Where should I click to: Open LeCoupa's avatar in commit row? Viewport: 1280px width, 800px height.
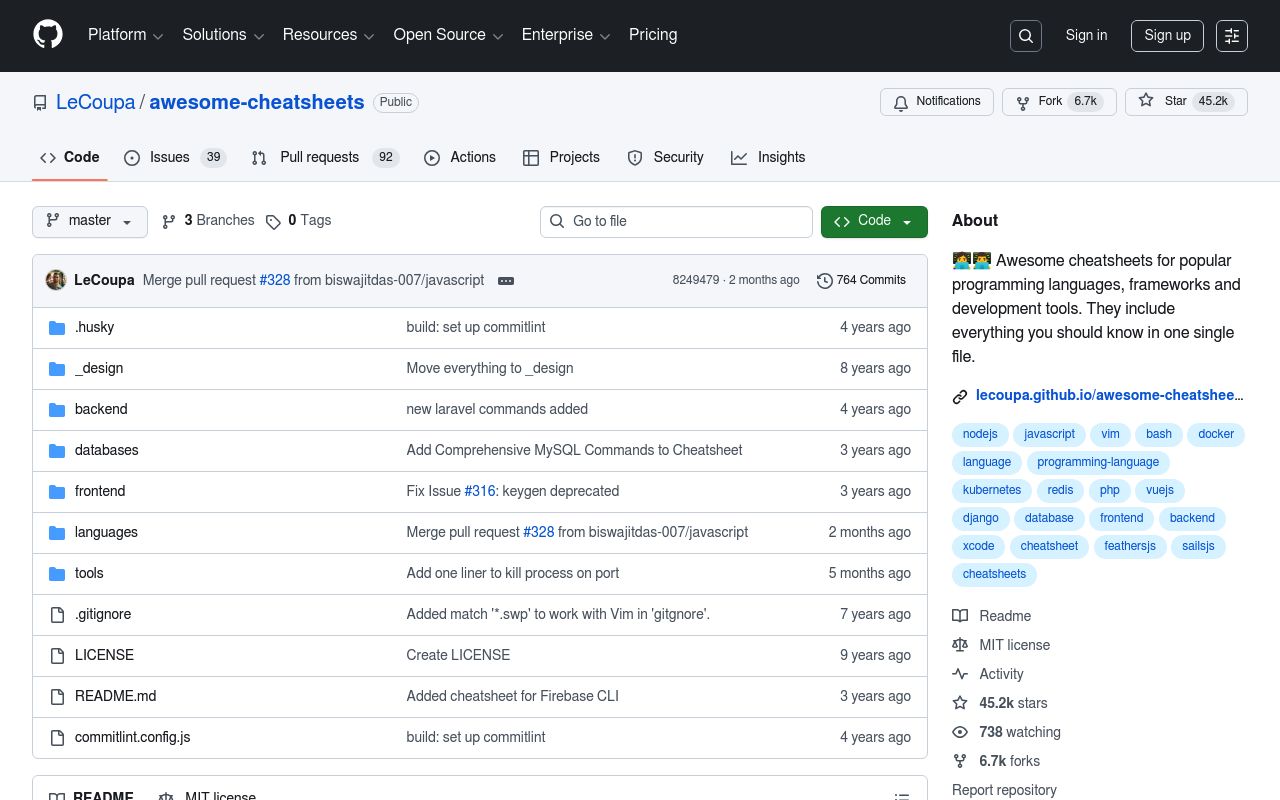(x=56, y=280)
